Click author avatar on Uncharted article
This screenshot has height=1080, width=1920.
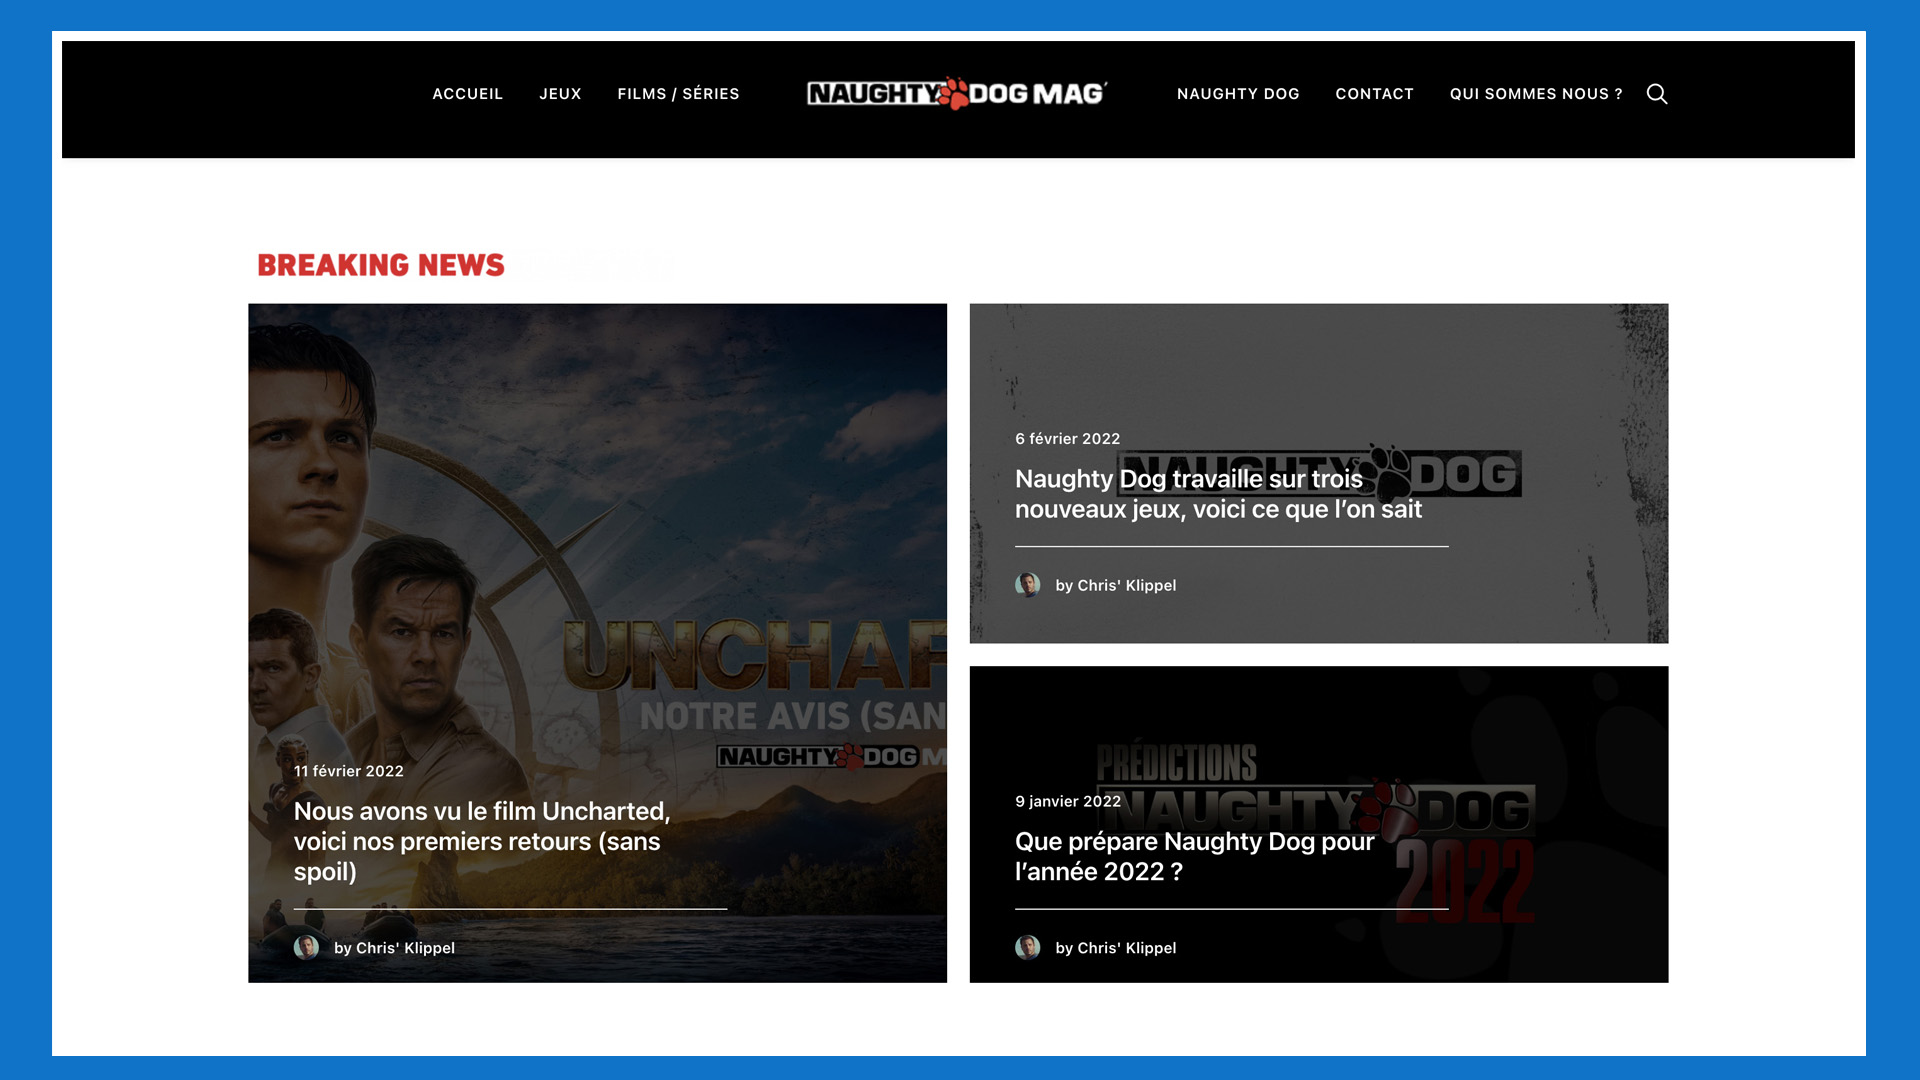(306, 947)
